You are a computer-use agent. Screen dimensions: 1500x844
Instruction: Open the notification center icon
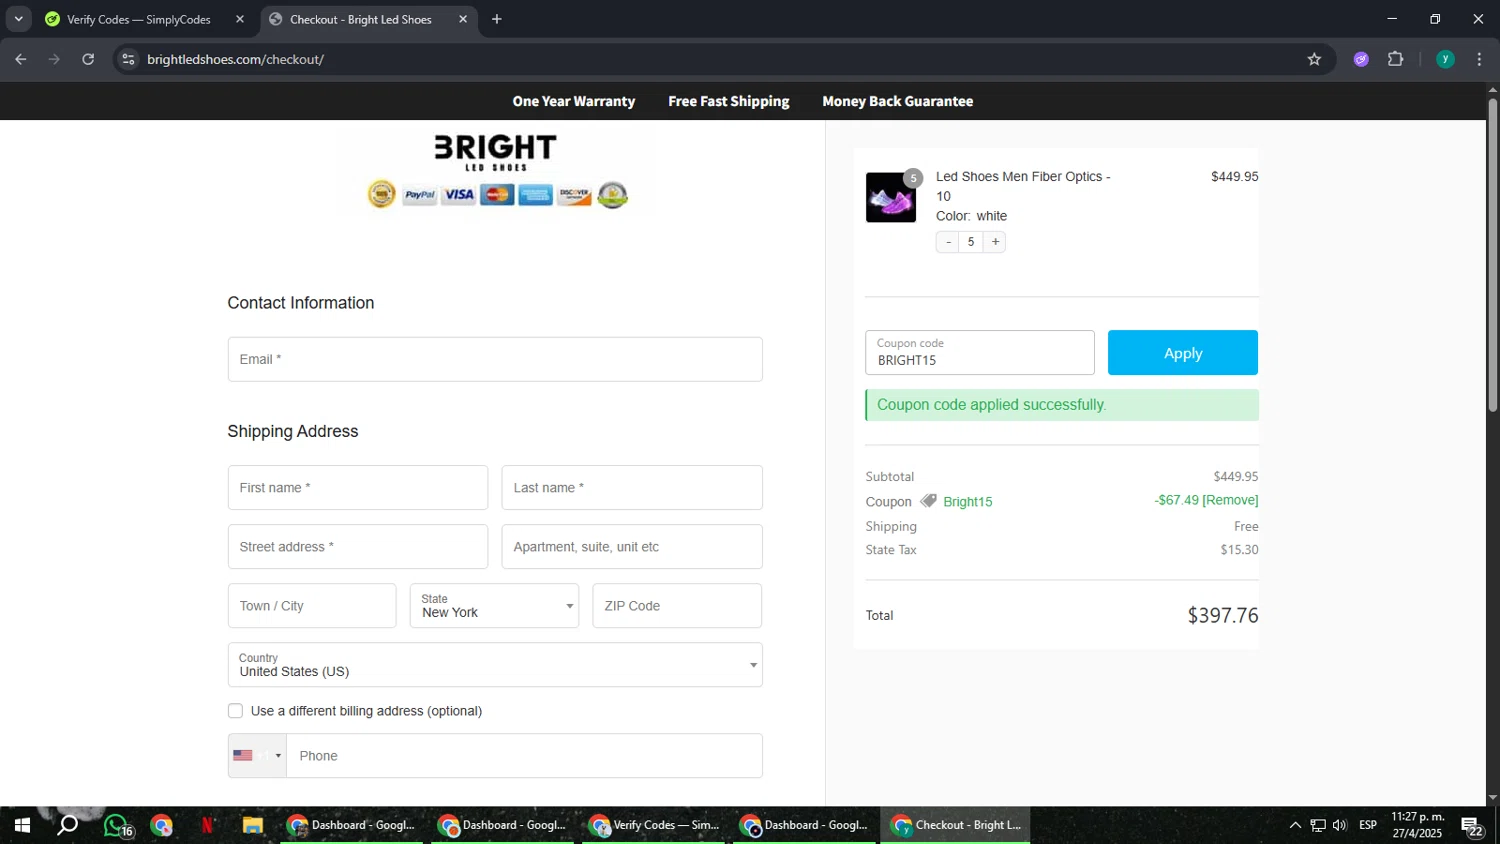pos(1472,827)
